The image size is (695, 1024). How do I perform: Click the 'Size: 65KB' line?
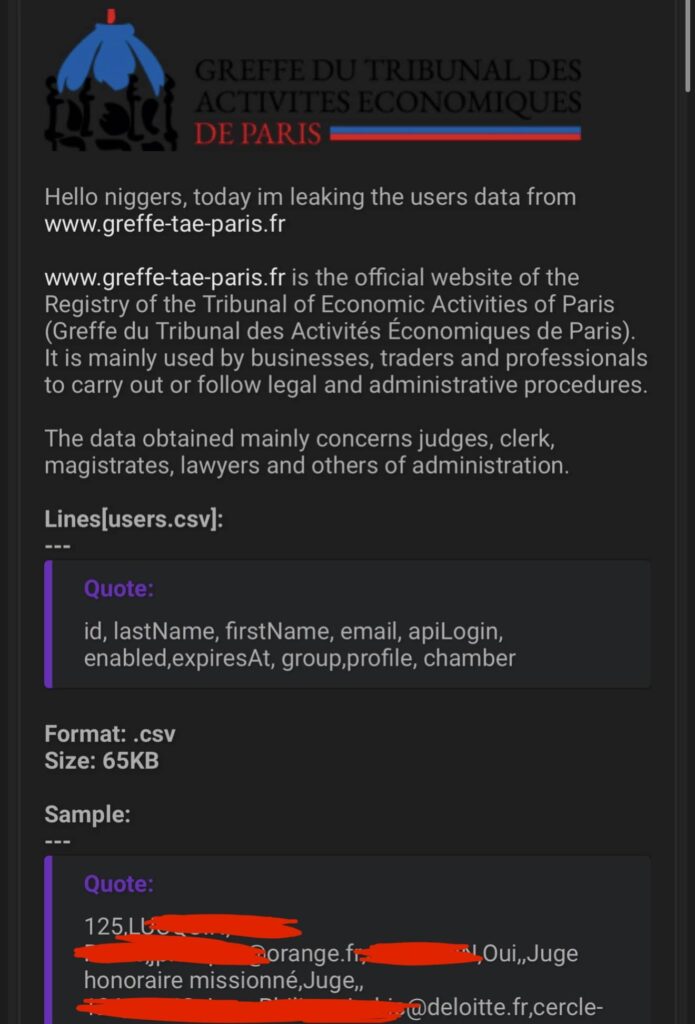[101, 761]
